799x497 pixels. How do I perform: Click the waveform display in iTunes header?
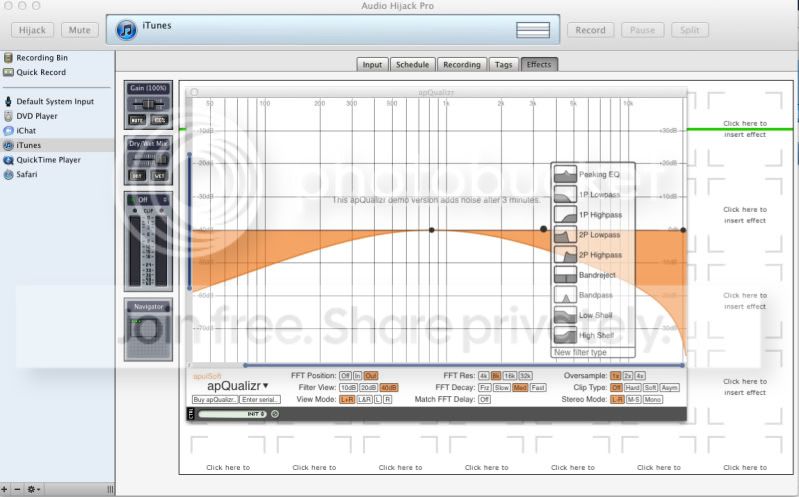click(532, 30)
